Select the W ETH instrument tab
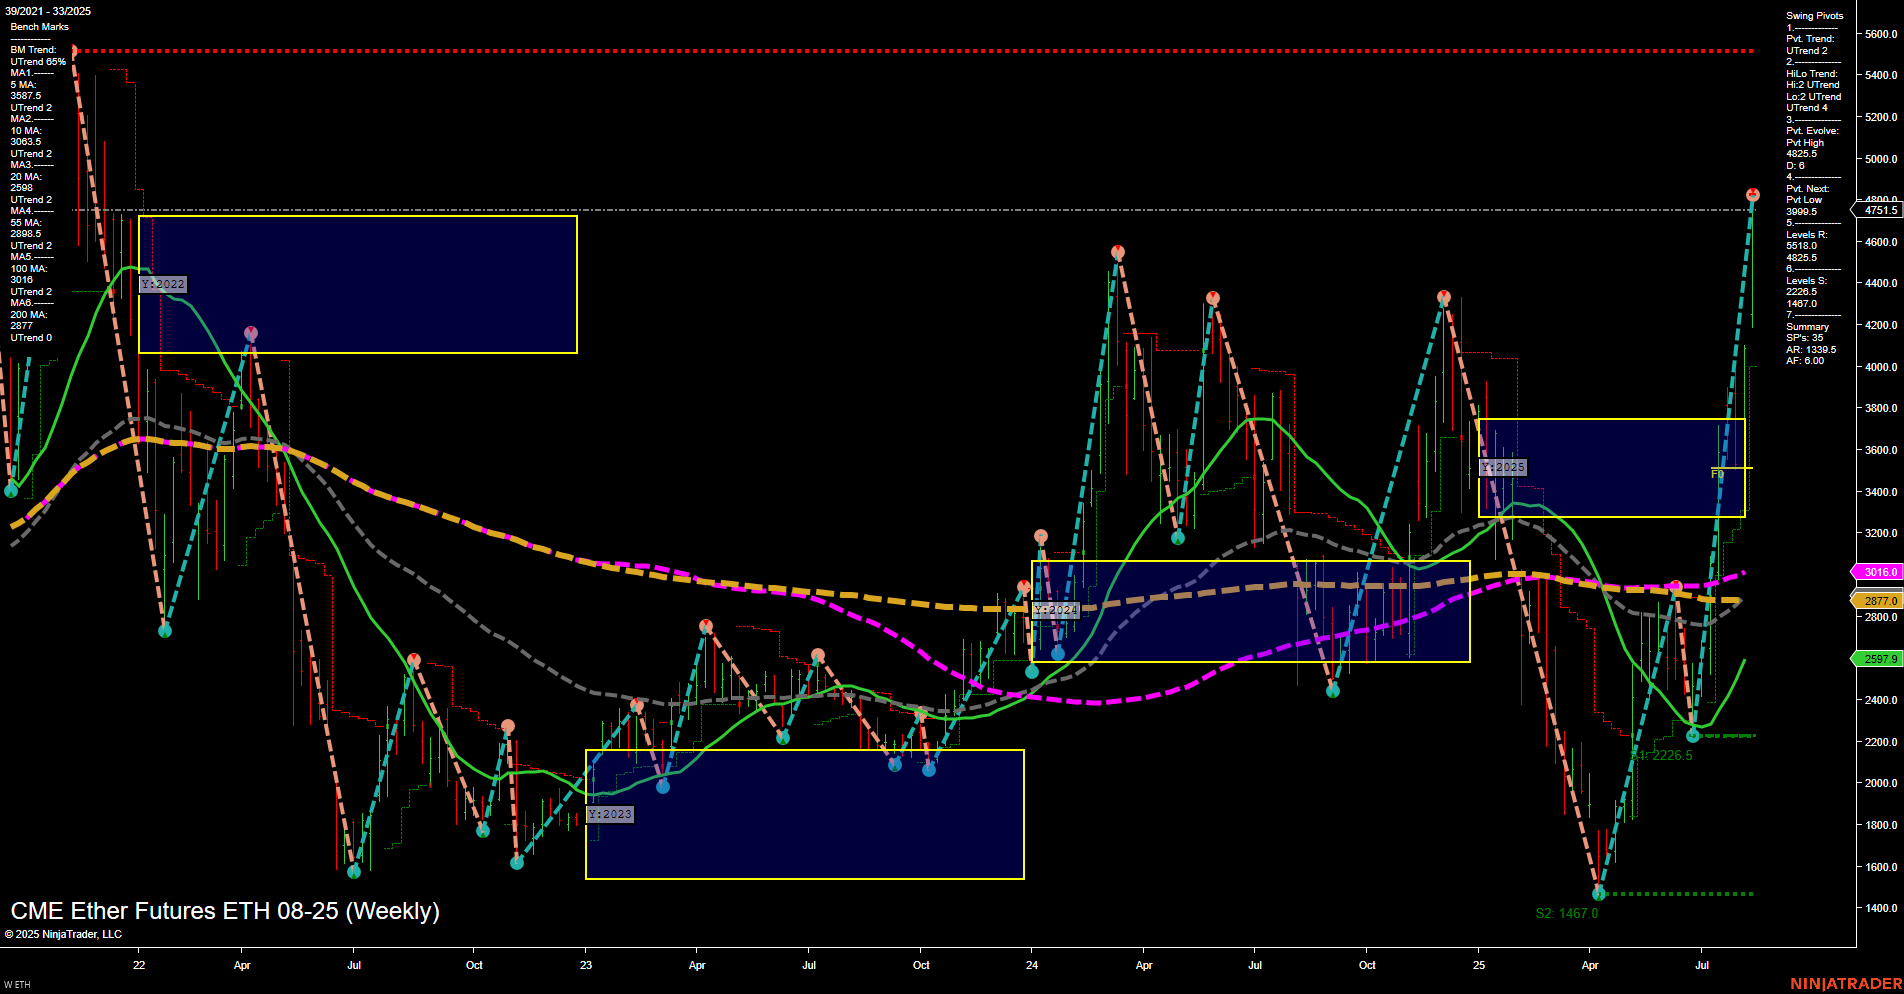 pyautogui.click(x=17, y=983)
